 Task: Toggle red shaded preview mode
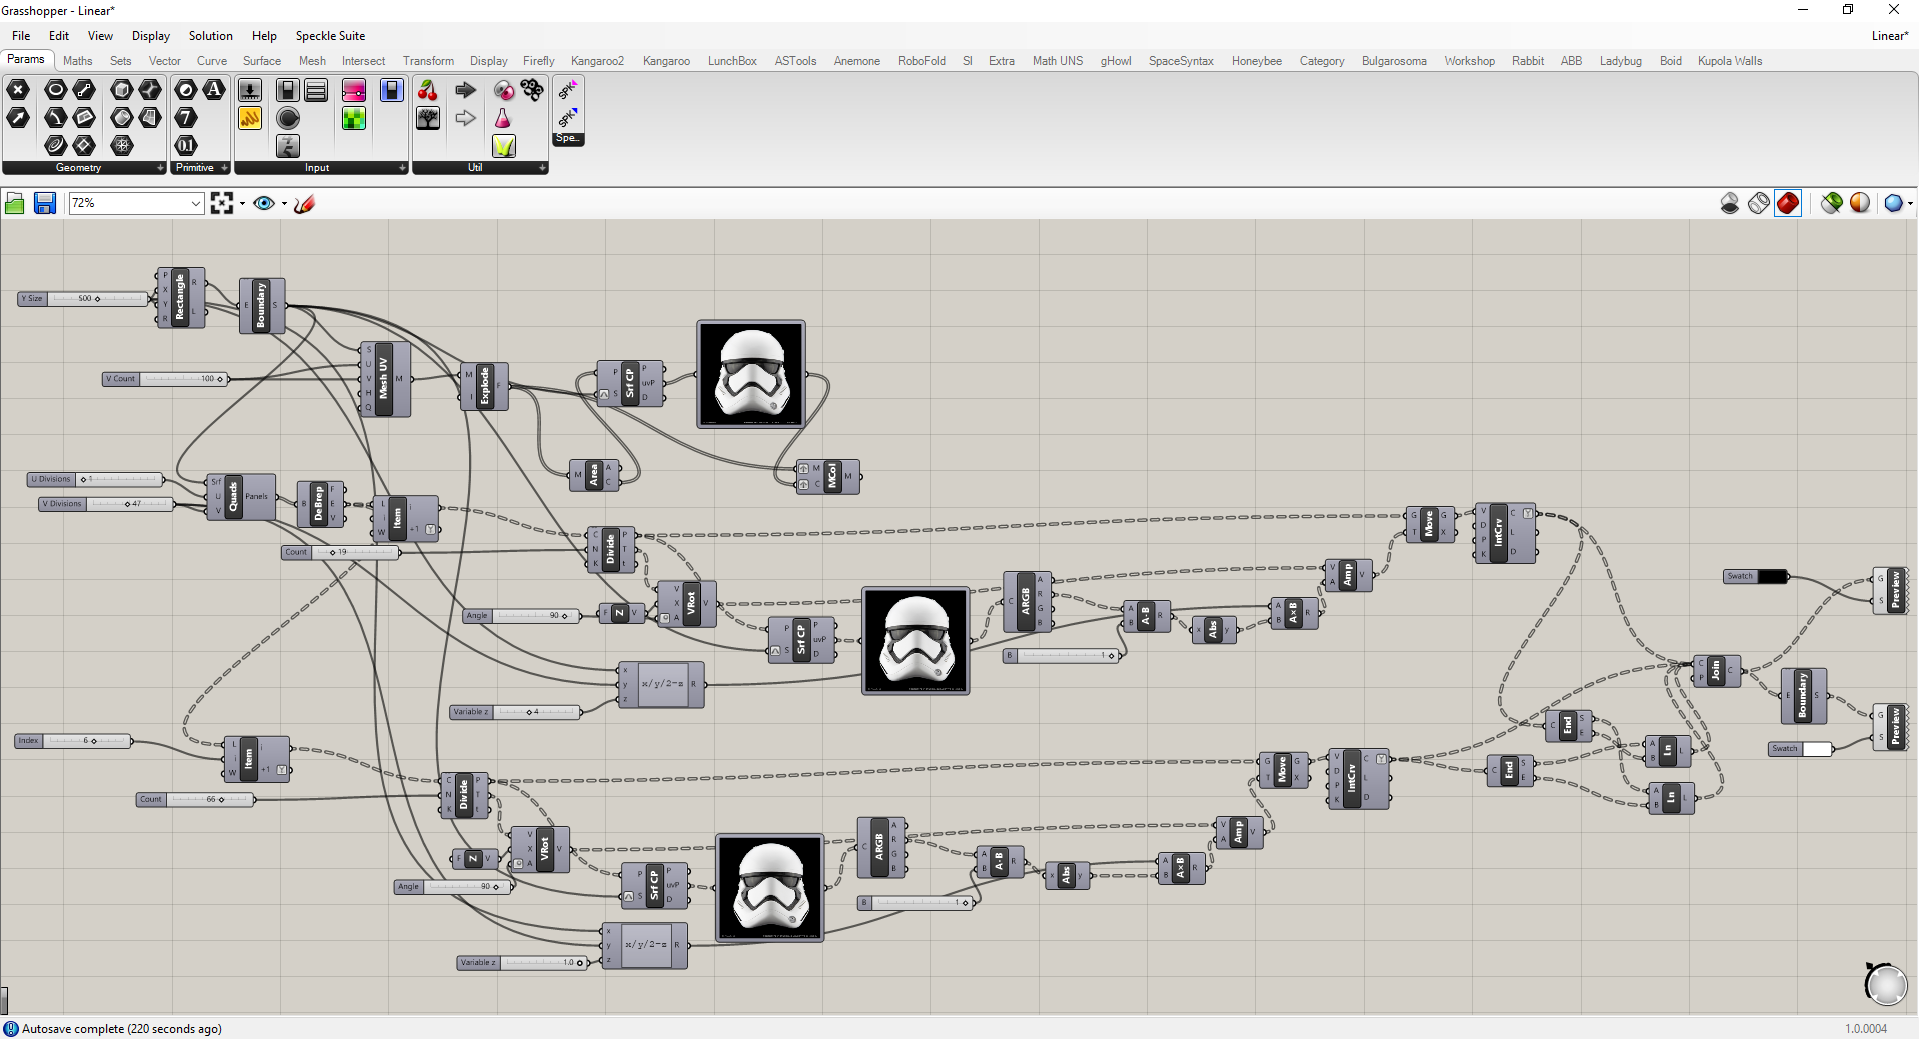coord(1788,204)
